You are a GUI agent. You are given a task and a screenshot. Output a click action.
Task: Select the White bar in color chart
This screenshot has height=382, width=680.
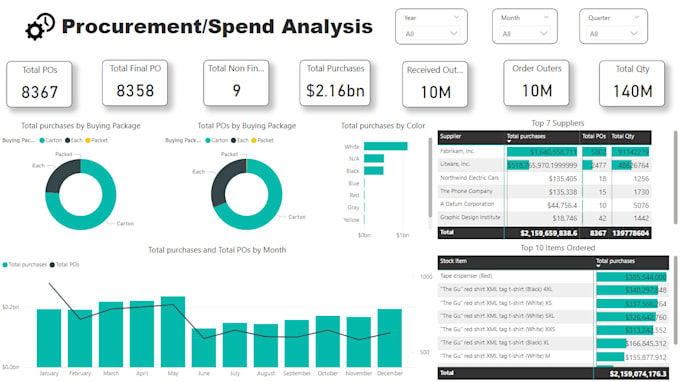[x=386, y=146]
